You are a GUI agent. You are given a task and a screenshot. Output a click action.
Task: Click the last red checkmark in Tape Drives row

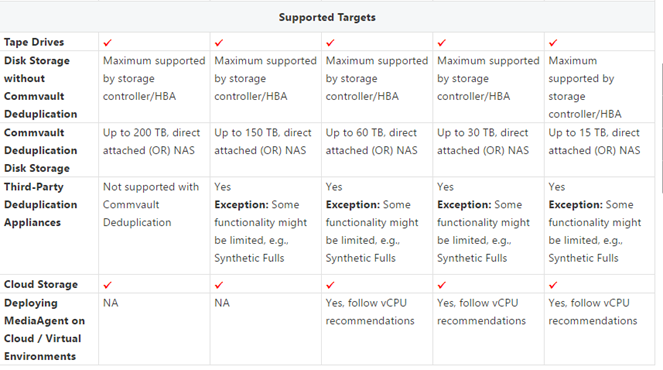click(553, 43)
